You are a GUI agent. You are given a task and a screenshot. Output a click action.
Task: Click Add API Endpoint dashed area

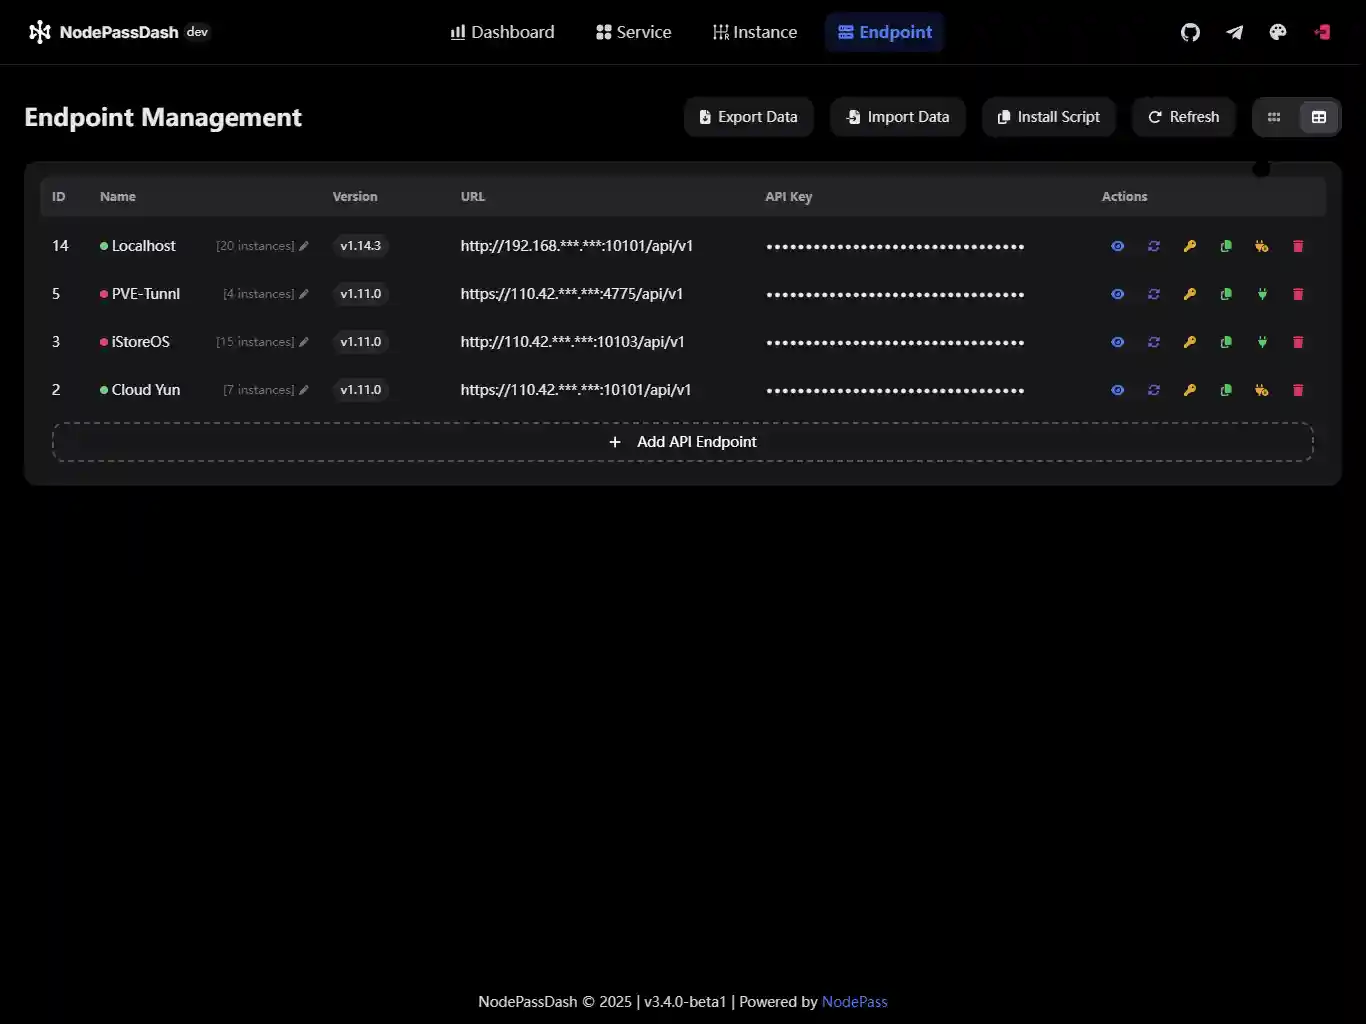(x=683, y=441)
